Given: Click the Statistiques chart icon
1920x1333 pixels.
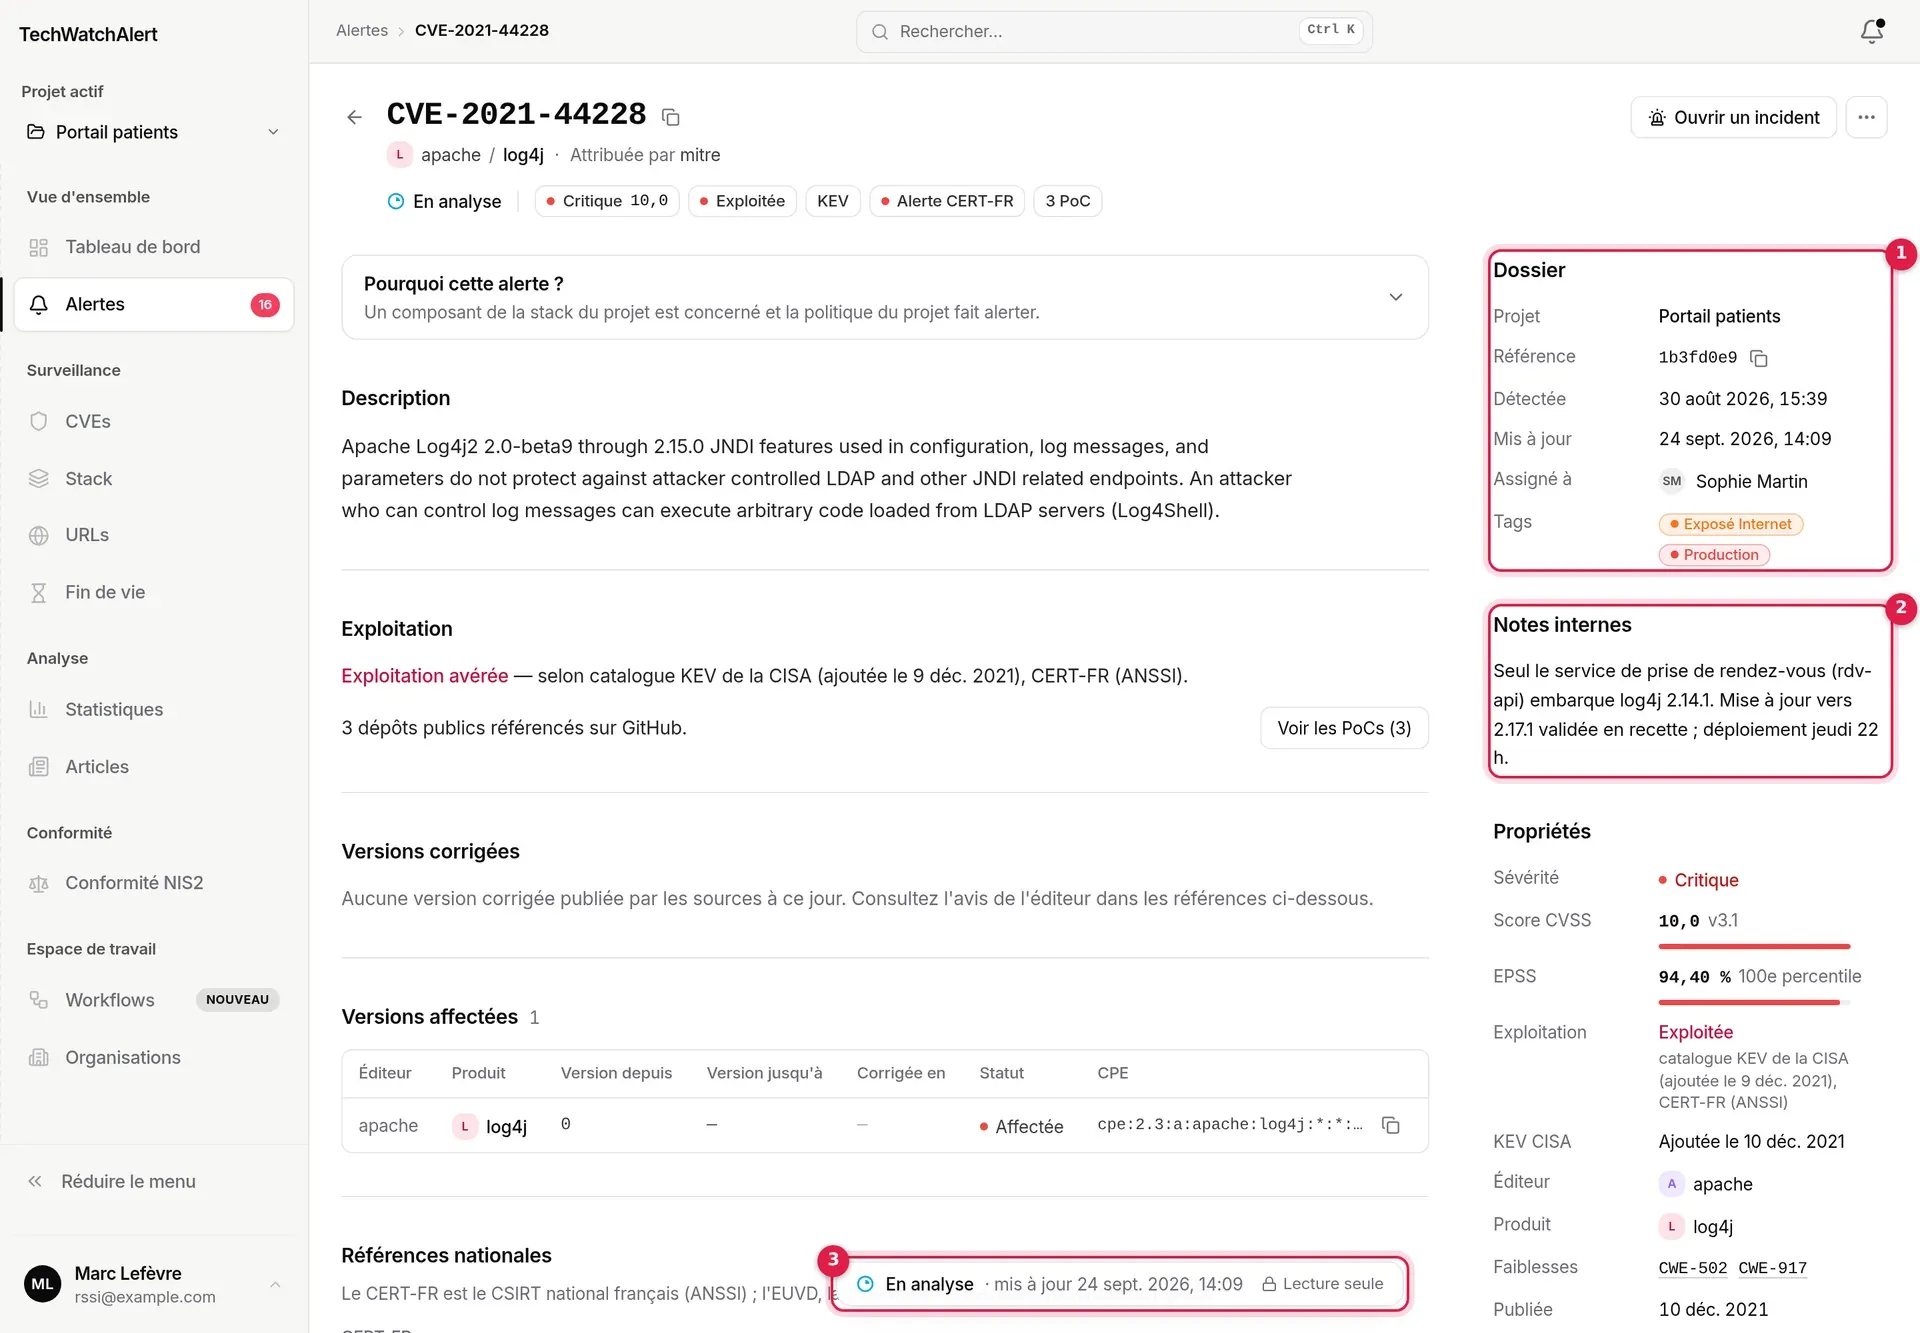Looking at the screenshot, I should point(39,709).
